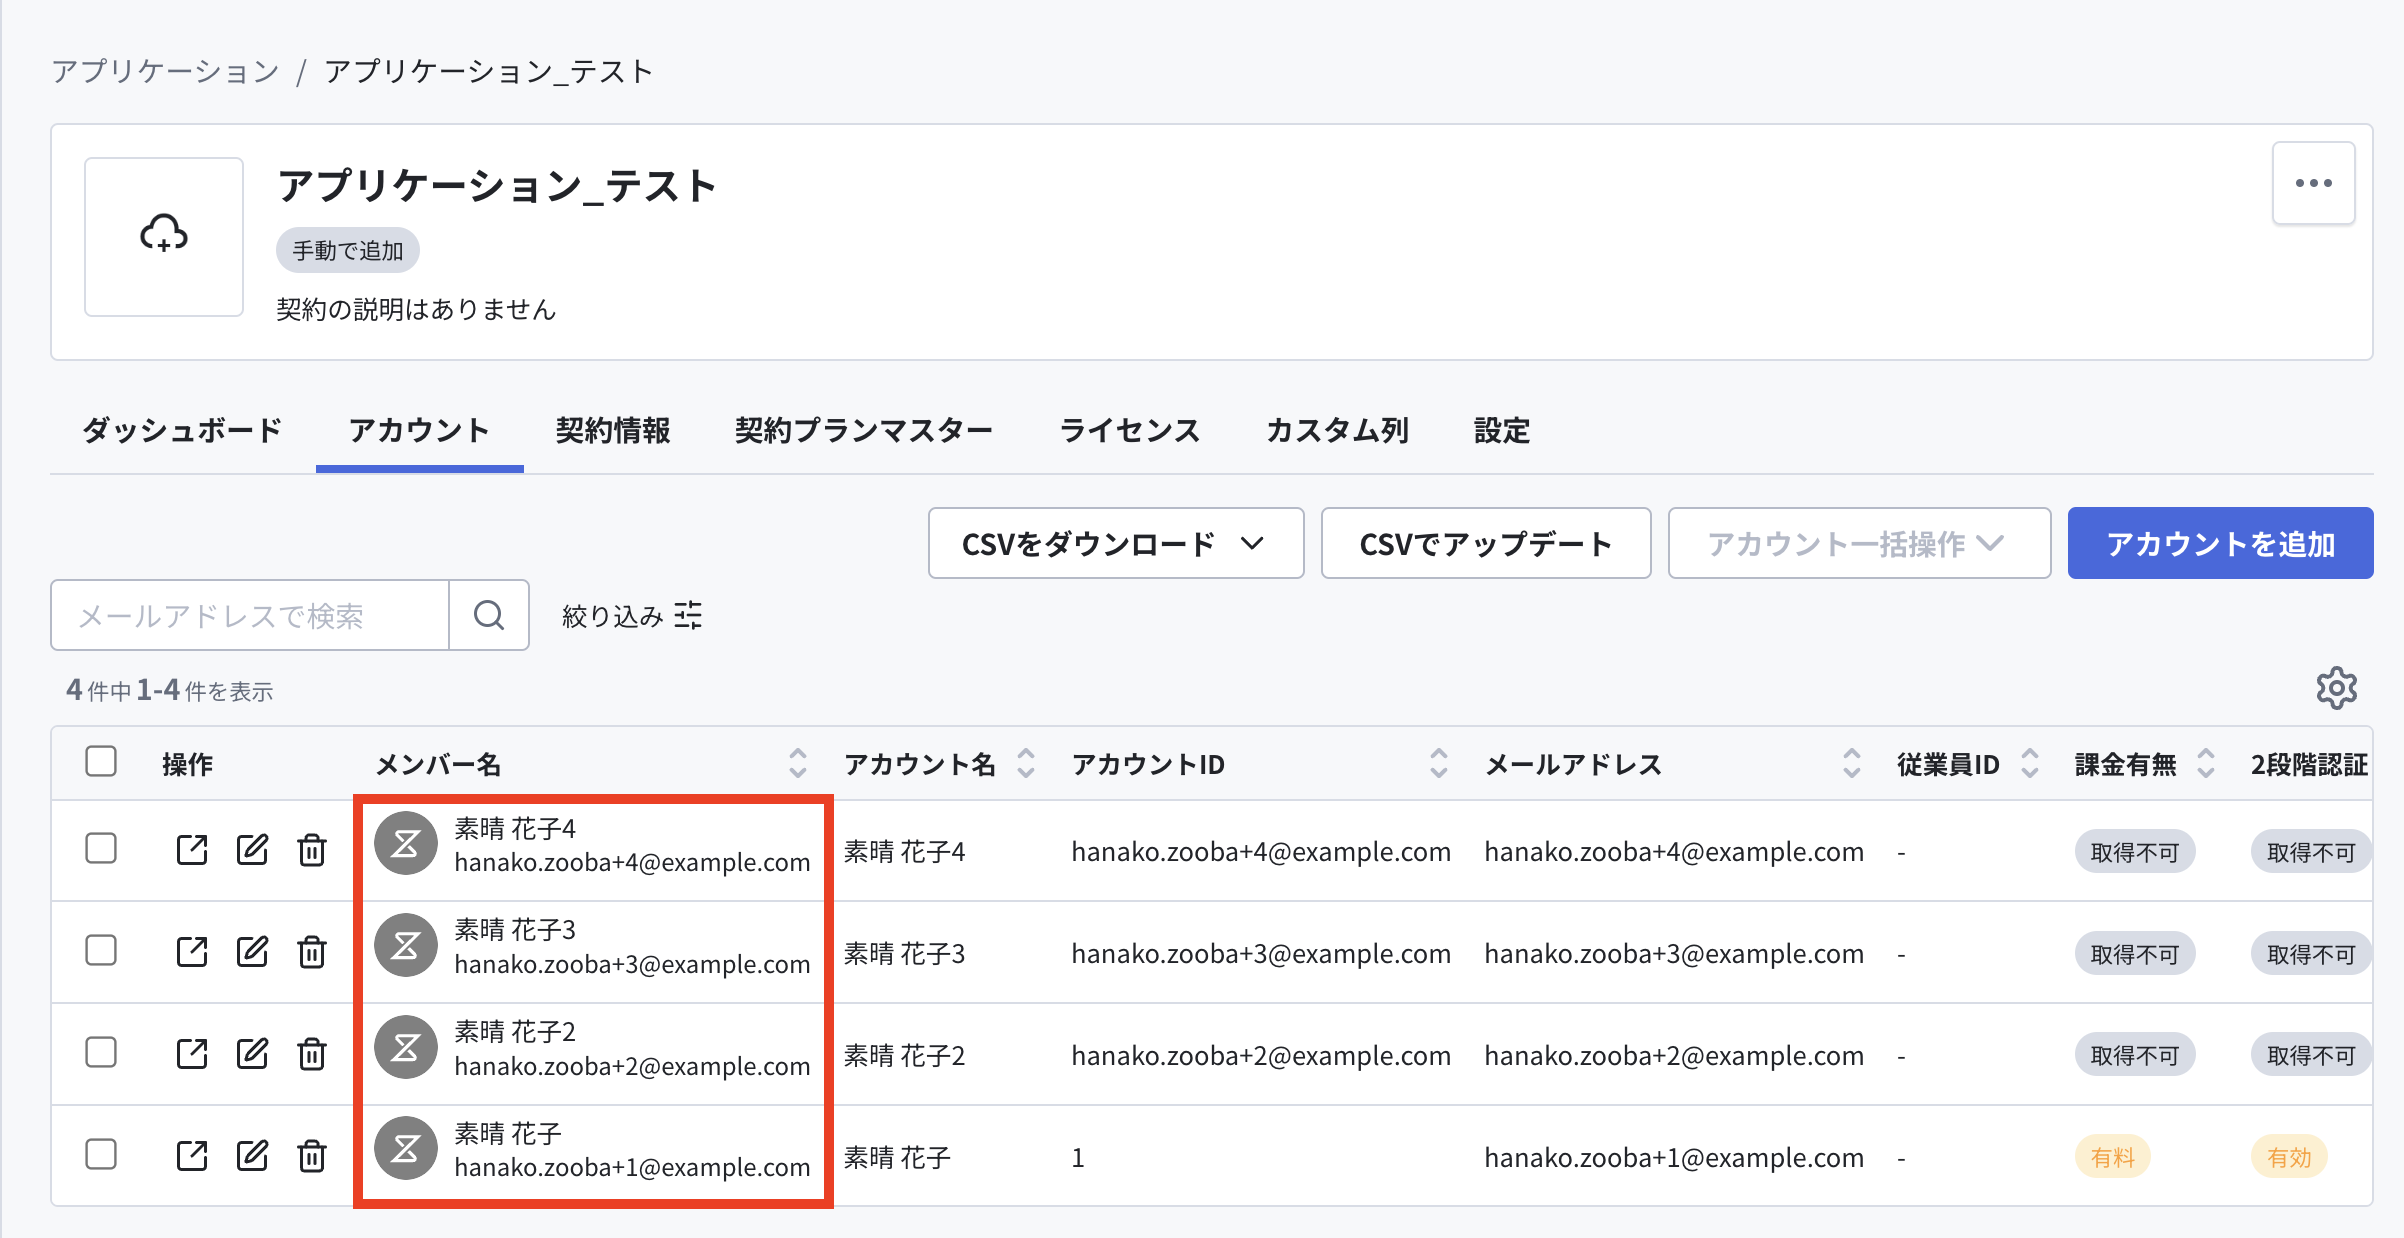This screenshot has width=2404, height=1238.
Task: Open the 契約プランマスター tab
Action: tap(864, 431)
